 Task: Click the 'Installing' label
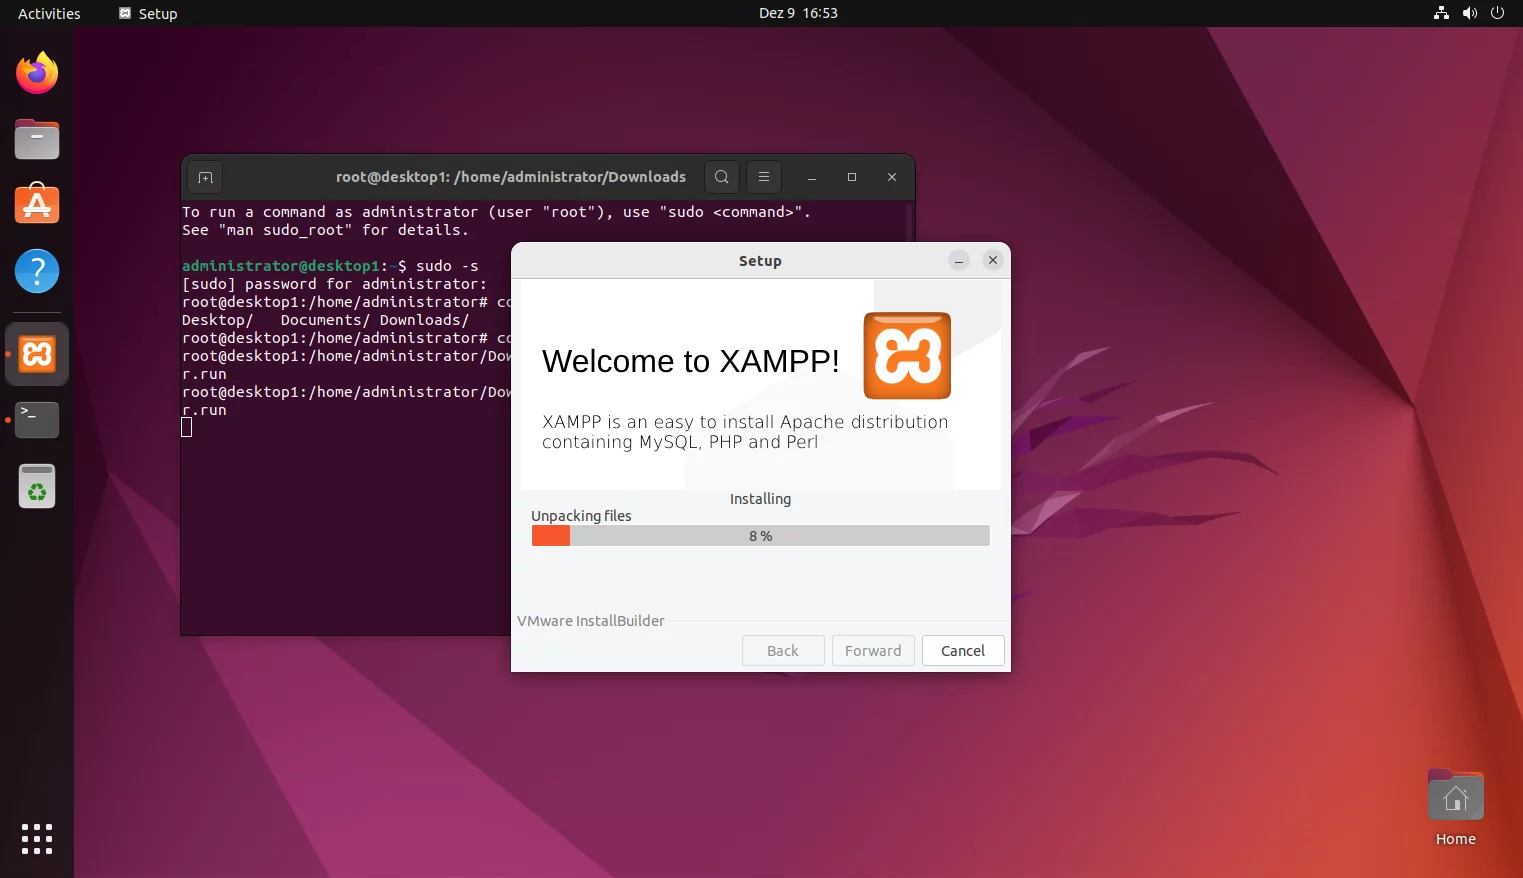tap(760, 499)
